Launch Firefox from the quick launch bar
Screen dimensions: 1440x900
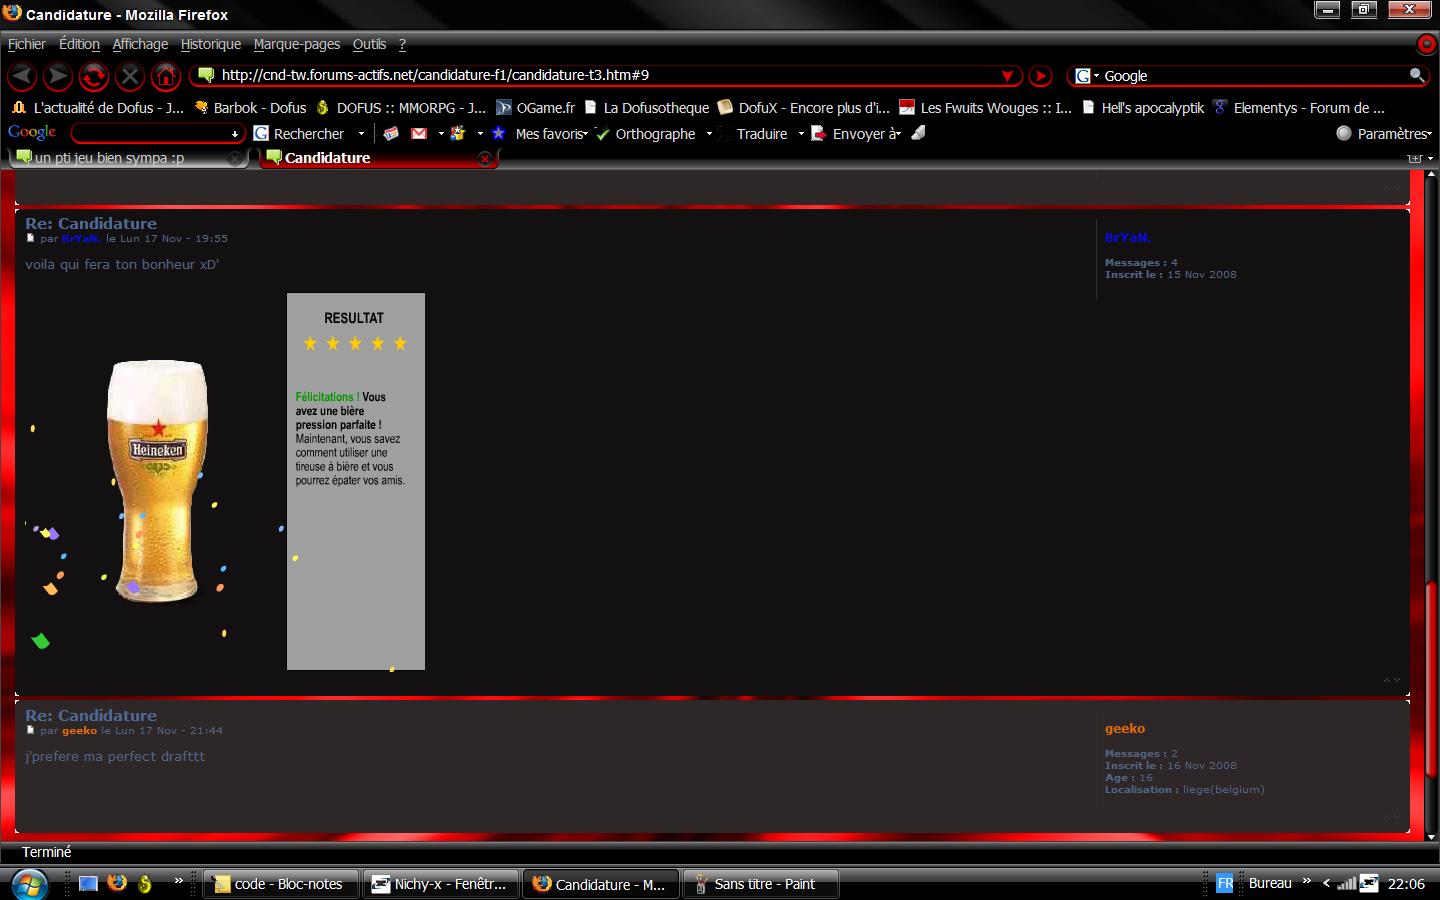click(x=117, y=883)
